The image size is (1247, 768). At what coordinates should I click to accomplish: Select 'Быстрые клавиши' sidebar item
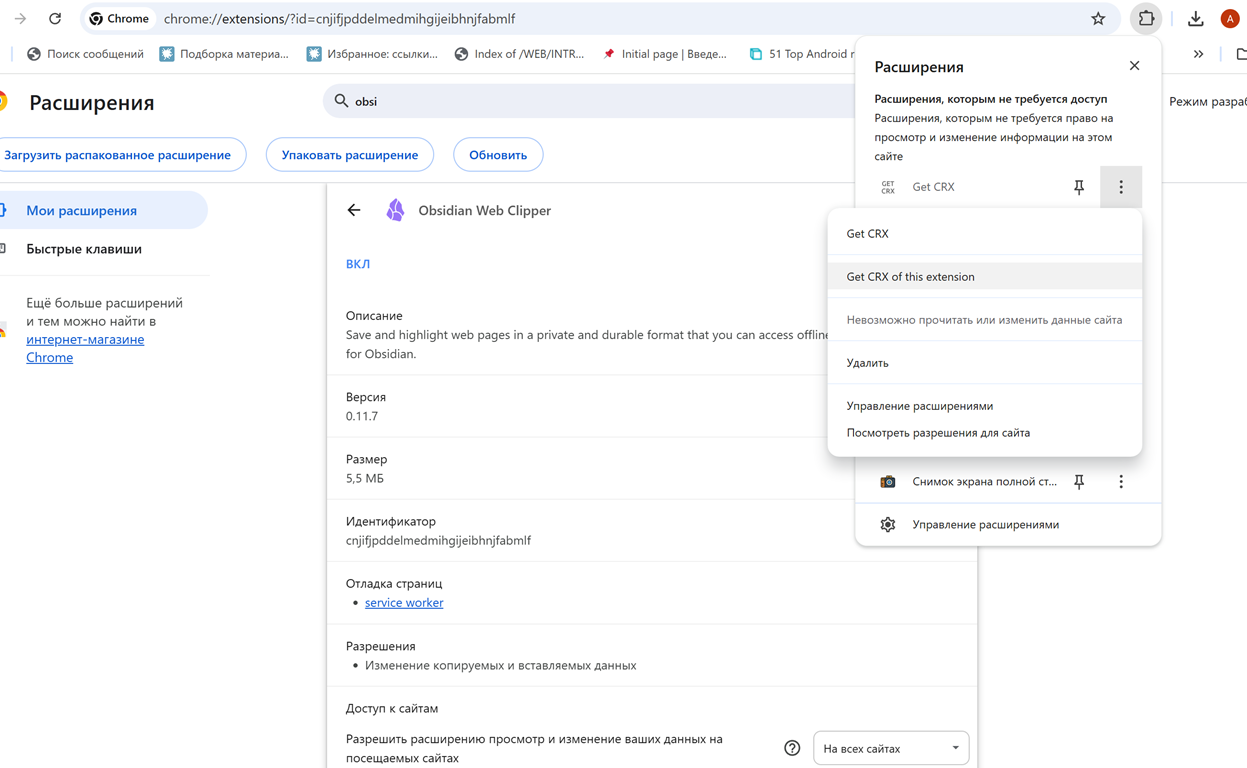coord(84,248)
